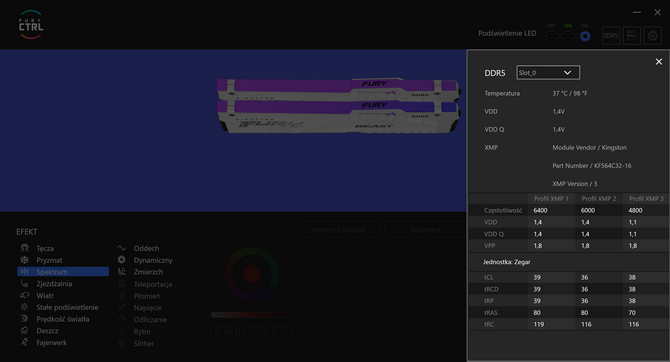Open the settings gear icon
670x362 pixels.
(652, 36)
